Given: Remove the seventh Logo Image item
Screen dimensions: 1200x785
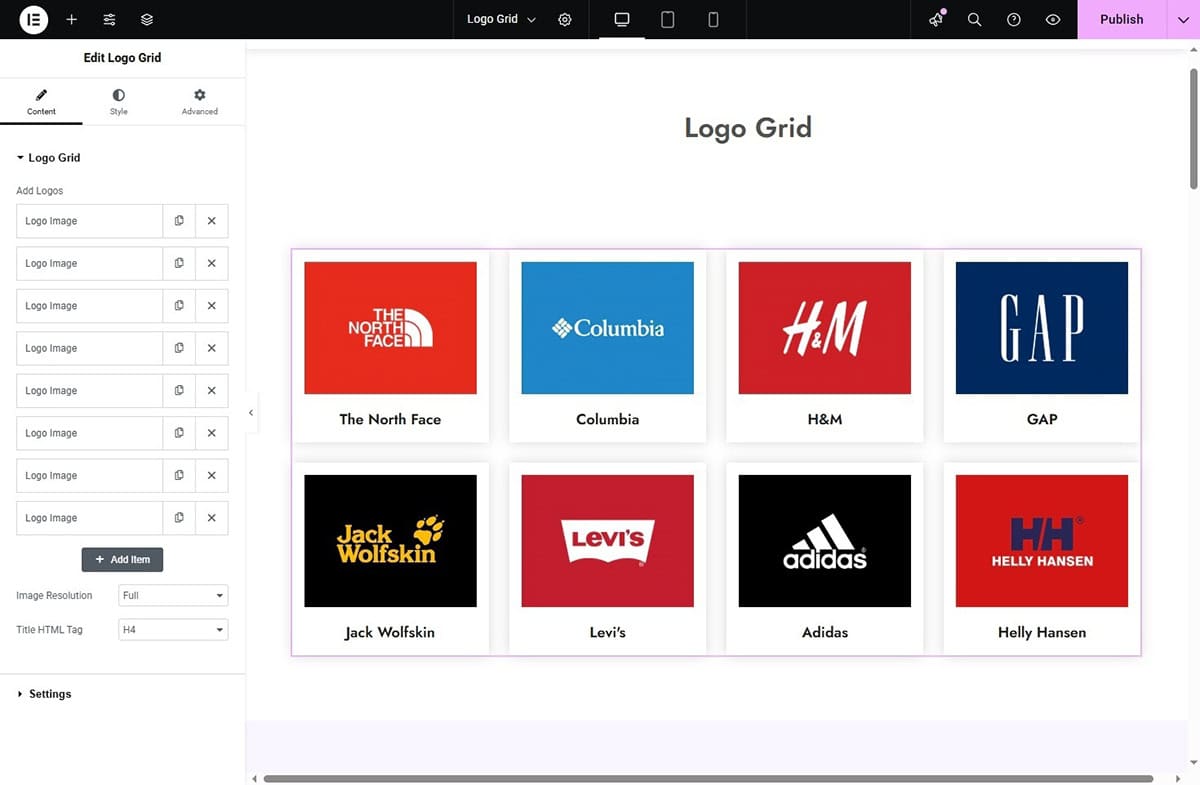Looking at the screenshot, I should (x=212, y=476).
